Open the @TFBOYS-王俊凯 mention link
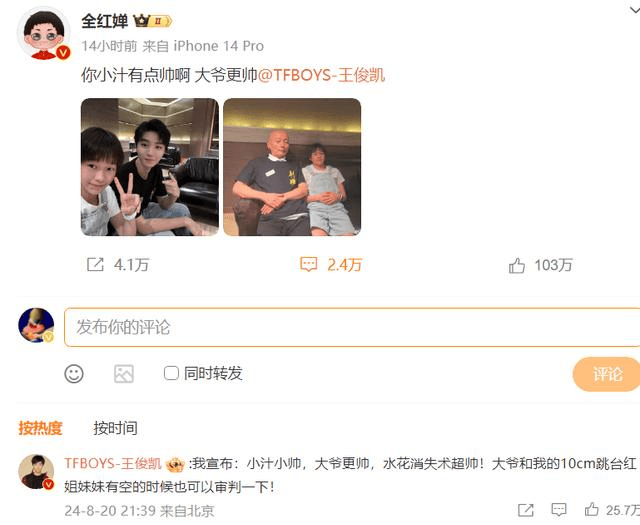This screenshot has width=640, height=525. coord(321,75)
